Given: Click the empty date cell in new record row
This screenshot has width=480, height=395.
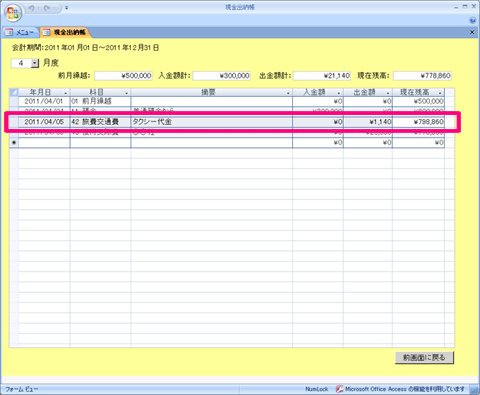Looking at the screenshot, I should 44,143.
